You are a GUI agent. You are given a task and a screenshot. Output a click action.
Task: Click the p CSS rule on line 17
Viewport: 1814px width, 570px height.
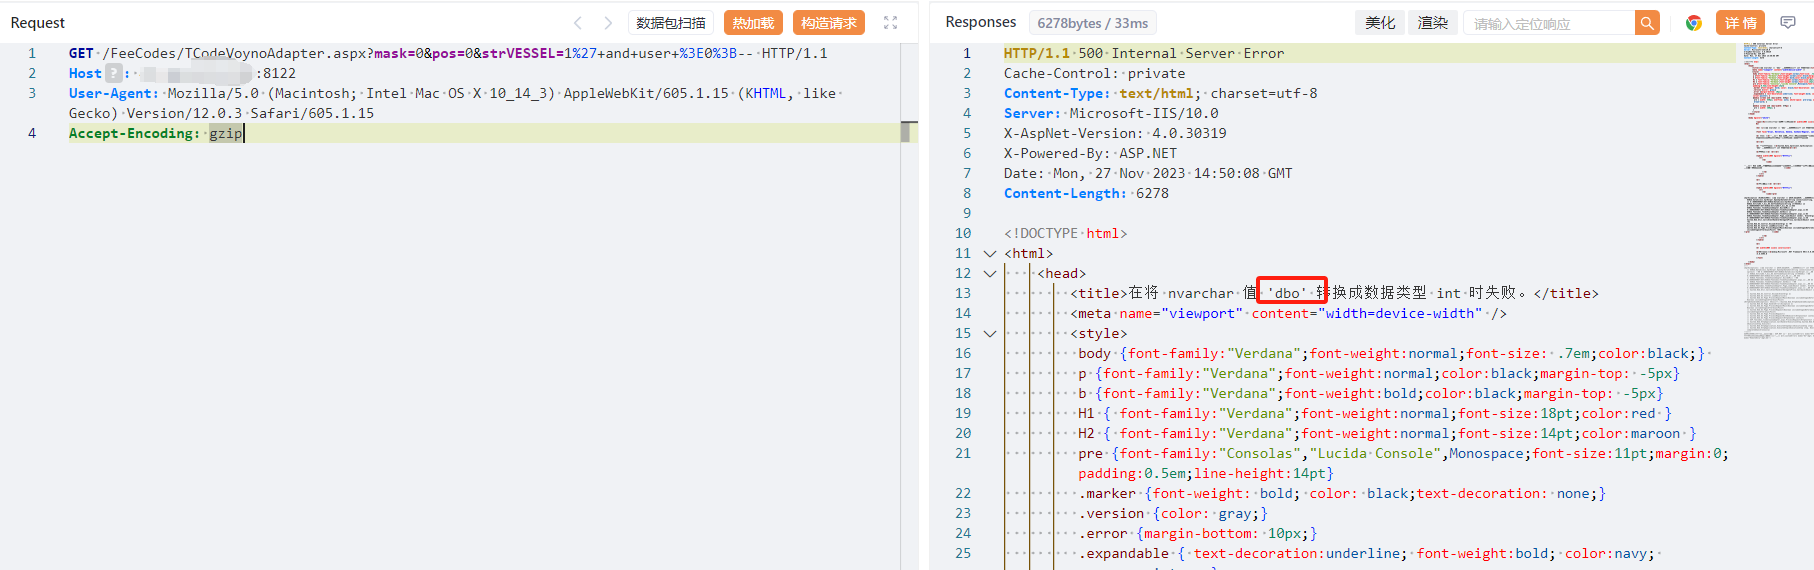click(x=1379, y=373)
